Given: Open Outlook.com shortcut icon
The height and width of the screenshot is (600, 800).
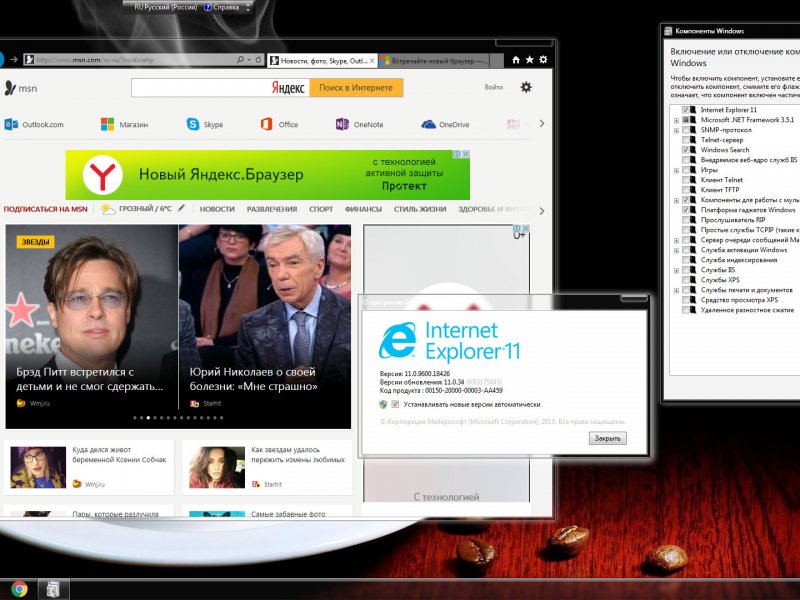Looking at the screenshot, I should (x=11, y=124).
